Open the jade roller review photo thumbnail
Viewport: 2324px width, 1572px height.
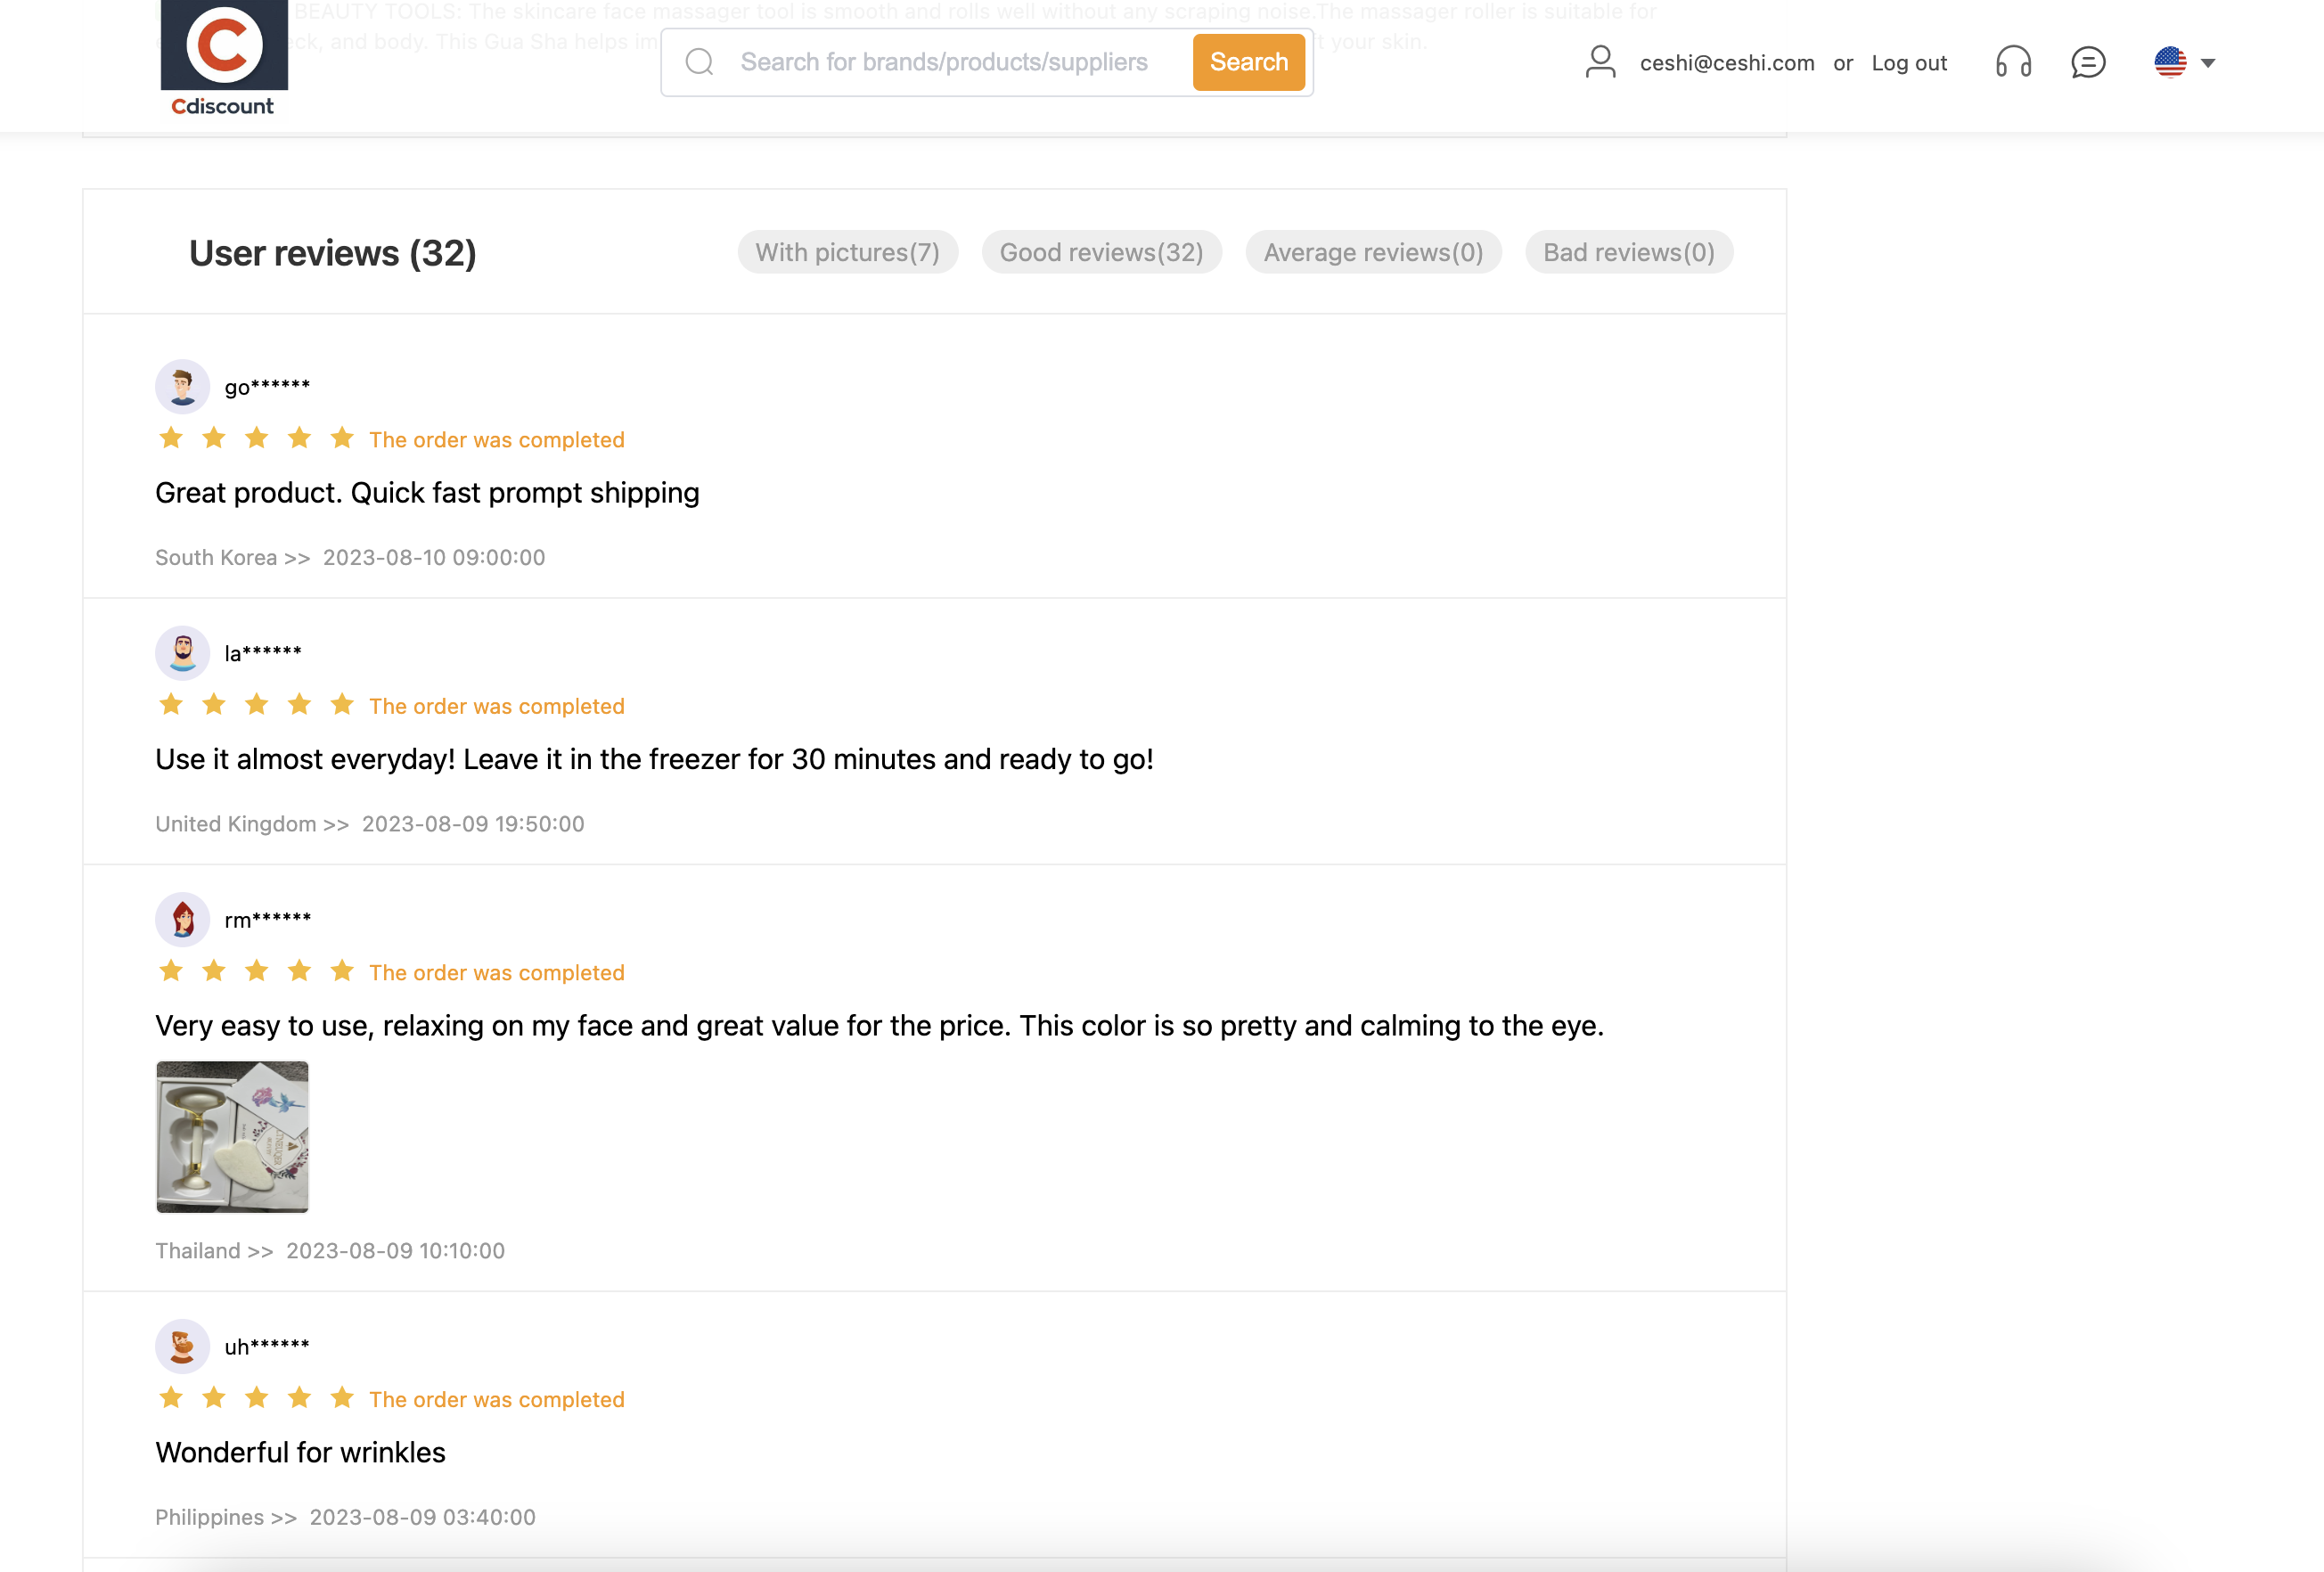click(x=232, y=1137)
